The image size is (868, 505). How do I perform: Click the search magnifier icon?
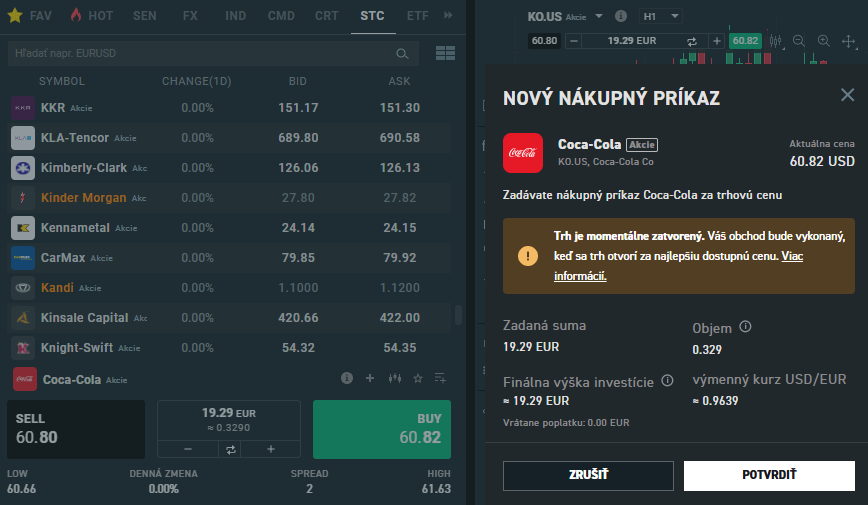point(402,53)
